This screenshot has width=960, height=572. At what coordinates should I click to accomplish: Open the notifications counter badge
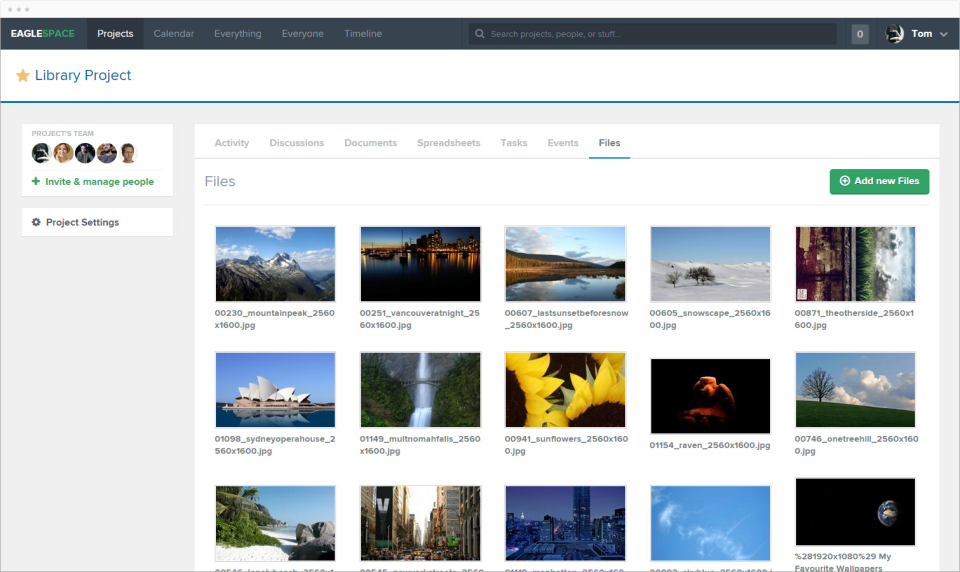(860, 34)
